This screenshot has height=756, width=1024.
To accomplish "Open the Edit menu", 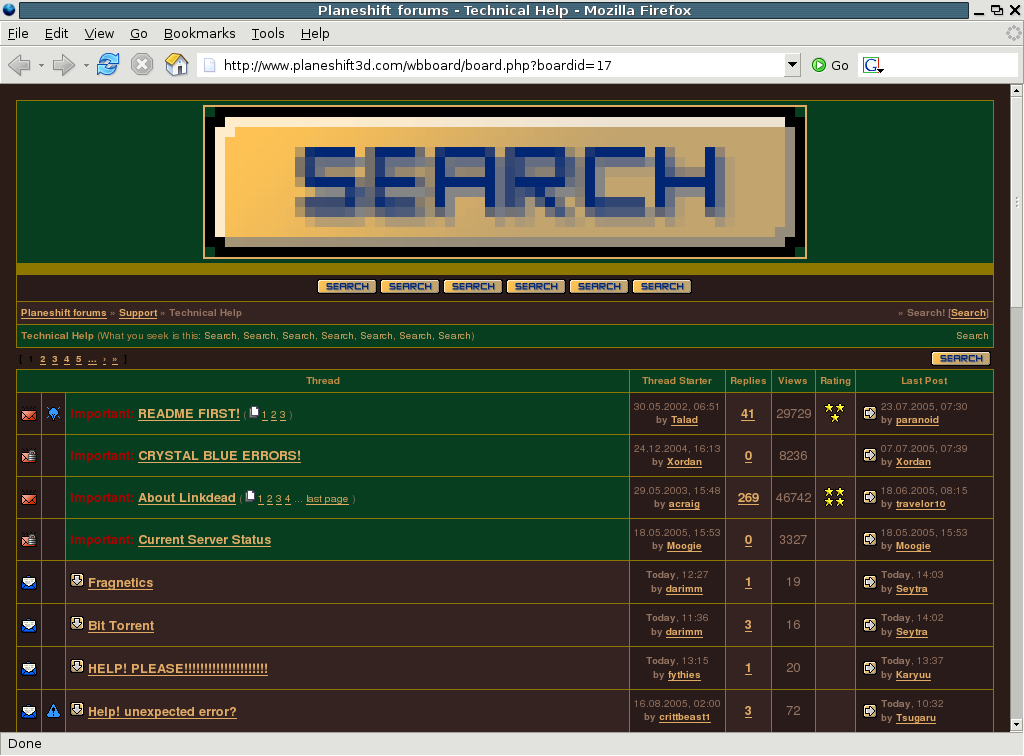I will pyautogui.click(x=56, y=33).
